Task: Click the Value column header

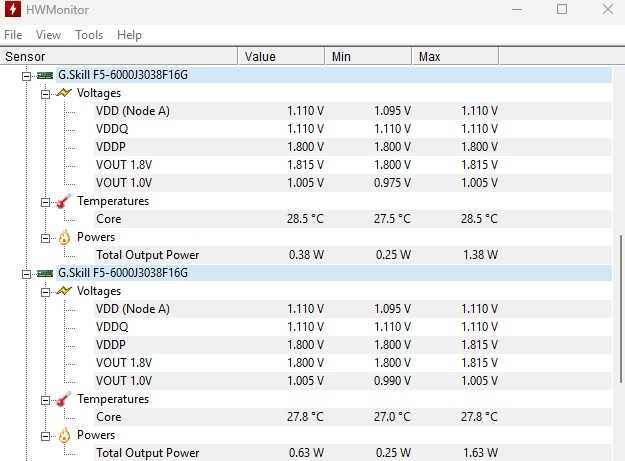Action: pos(281,56)
